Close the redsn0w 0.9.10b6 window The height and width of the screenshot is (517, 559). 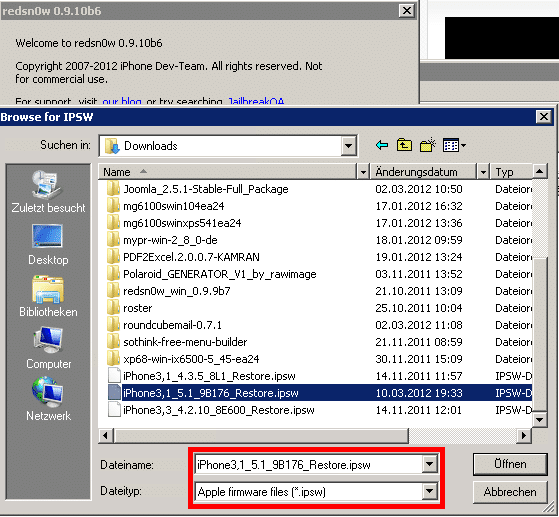pos(407,11)
